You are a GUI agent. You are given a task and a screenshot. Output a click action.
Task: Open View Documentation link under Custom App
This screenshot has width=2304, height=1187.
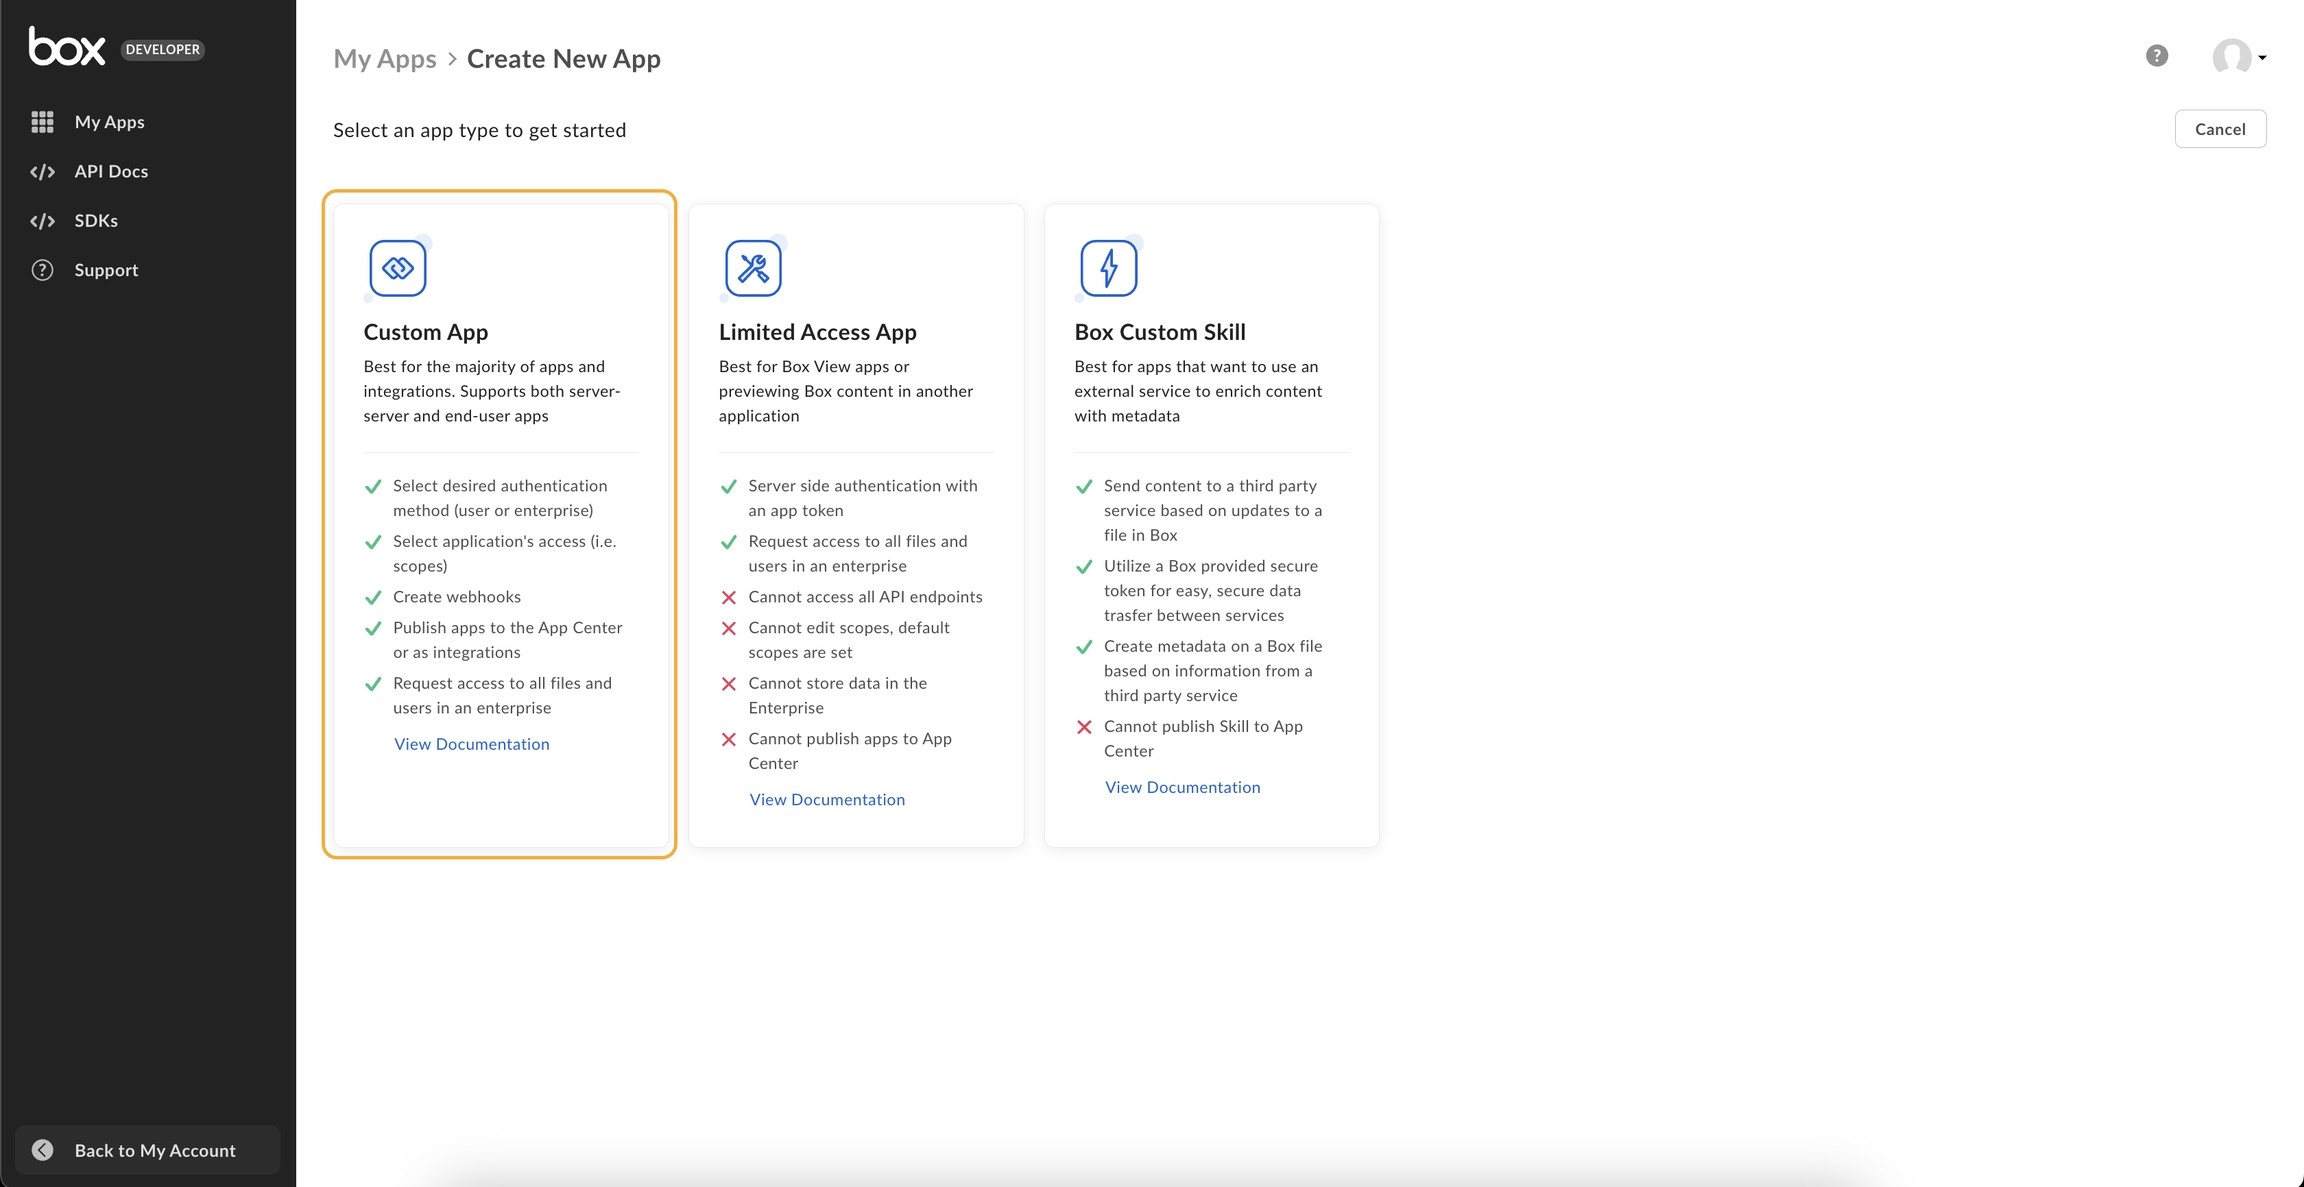tap(471, 744)
